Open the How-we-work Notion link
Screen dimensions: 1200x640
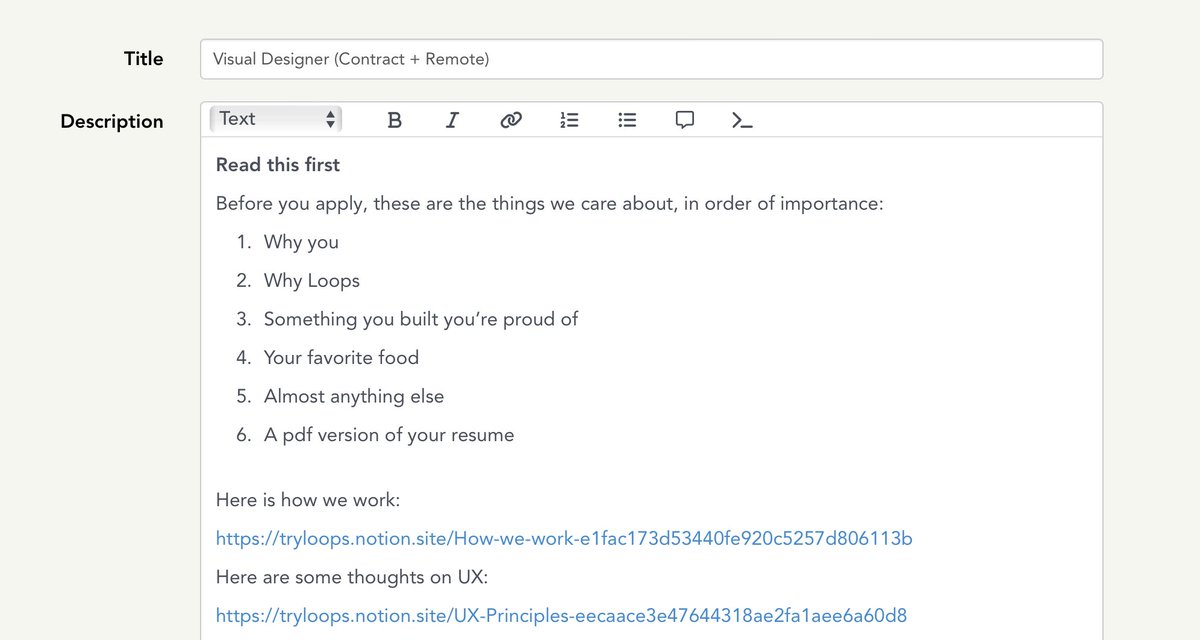pos(564,538)
